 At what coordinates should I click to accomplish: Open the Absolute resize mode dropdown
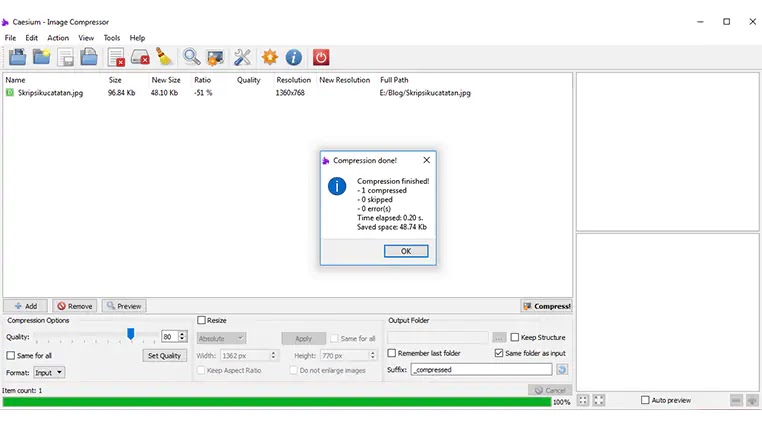[222, 338]
